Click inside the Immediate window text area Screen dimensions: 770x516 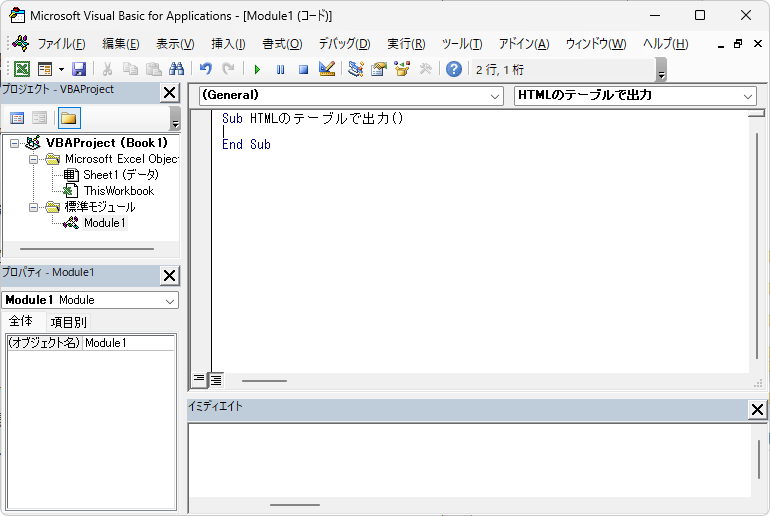(x=470, y=461)
